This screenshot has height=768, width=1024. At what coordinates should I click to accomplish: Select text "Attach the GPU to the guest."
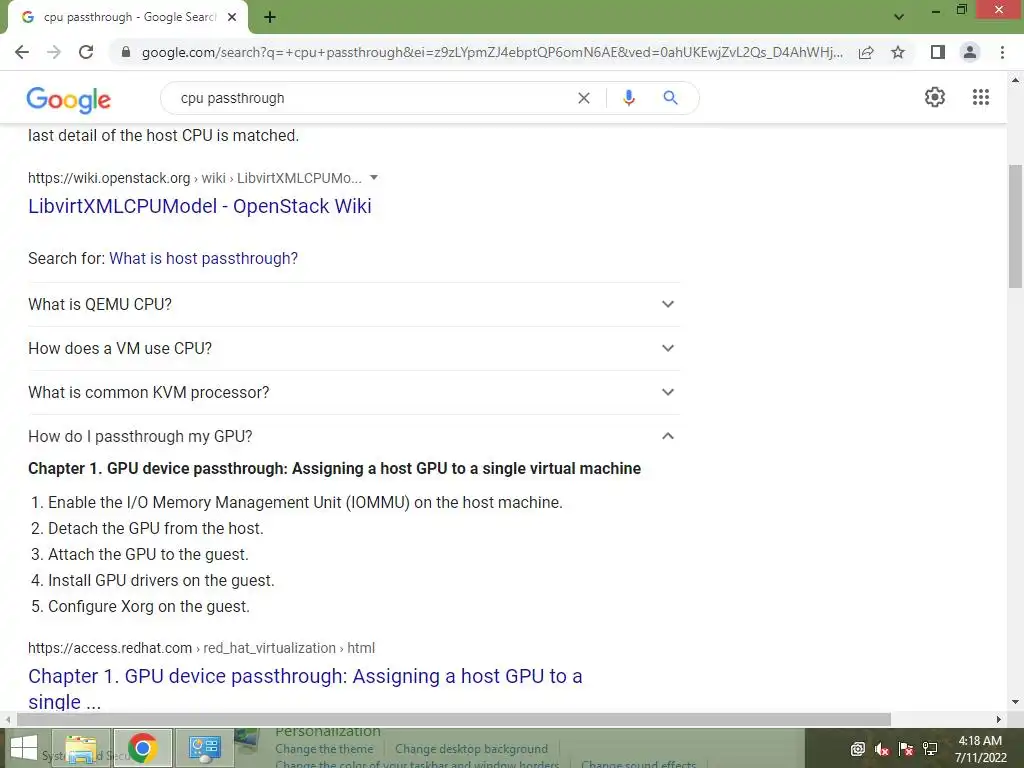[148, 554]
